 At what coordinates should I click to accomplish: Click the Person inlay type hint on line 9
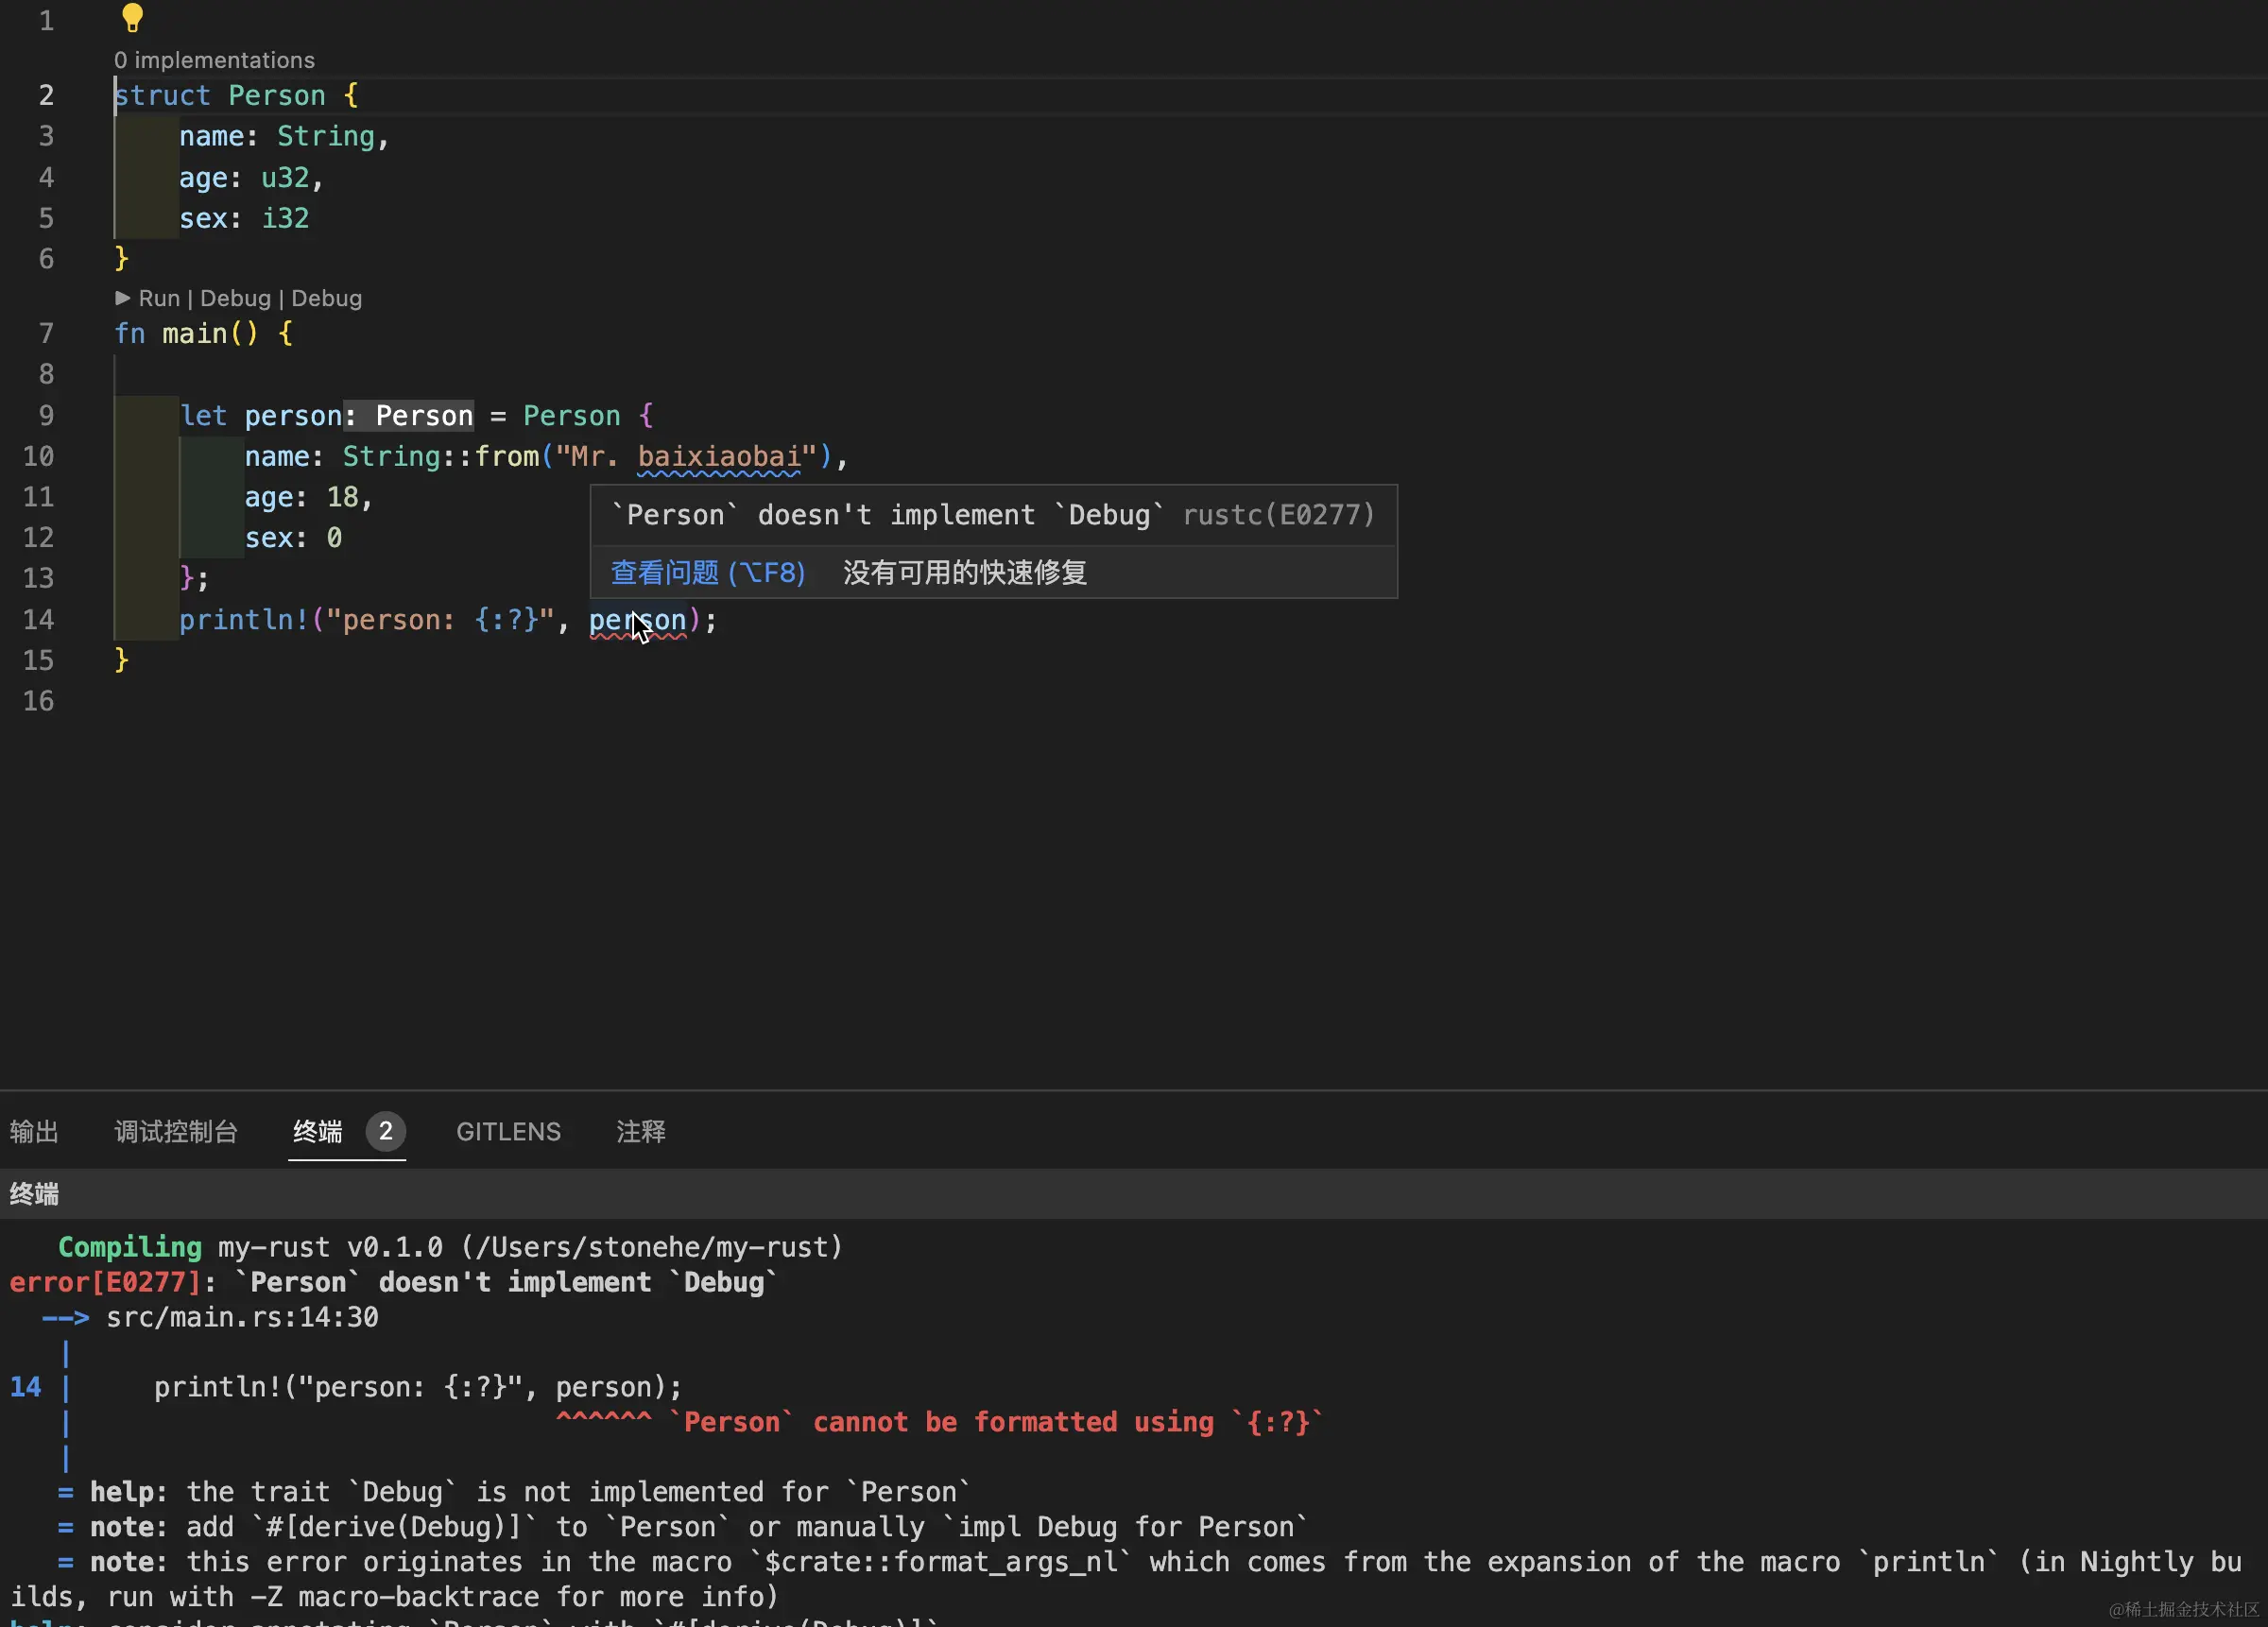coord(423,416)
